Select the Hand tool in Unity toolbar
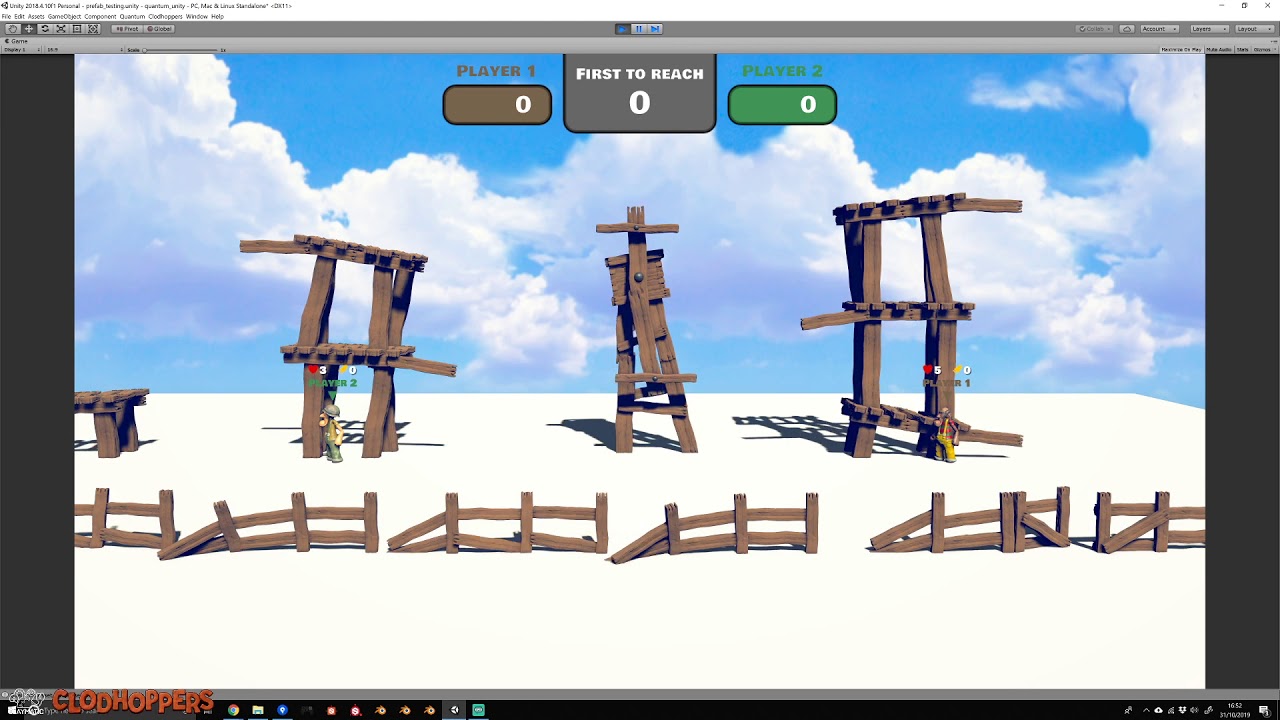This screenshot has height=720, width=1280. point(12,29)
